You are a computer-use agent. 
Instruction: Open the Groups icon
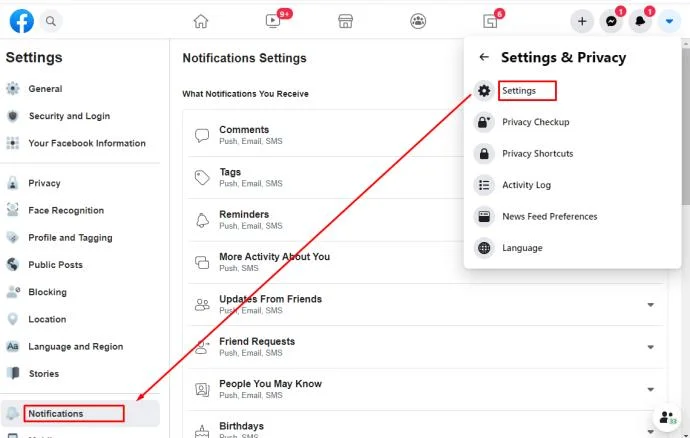[x=418, y=21]
